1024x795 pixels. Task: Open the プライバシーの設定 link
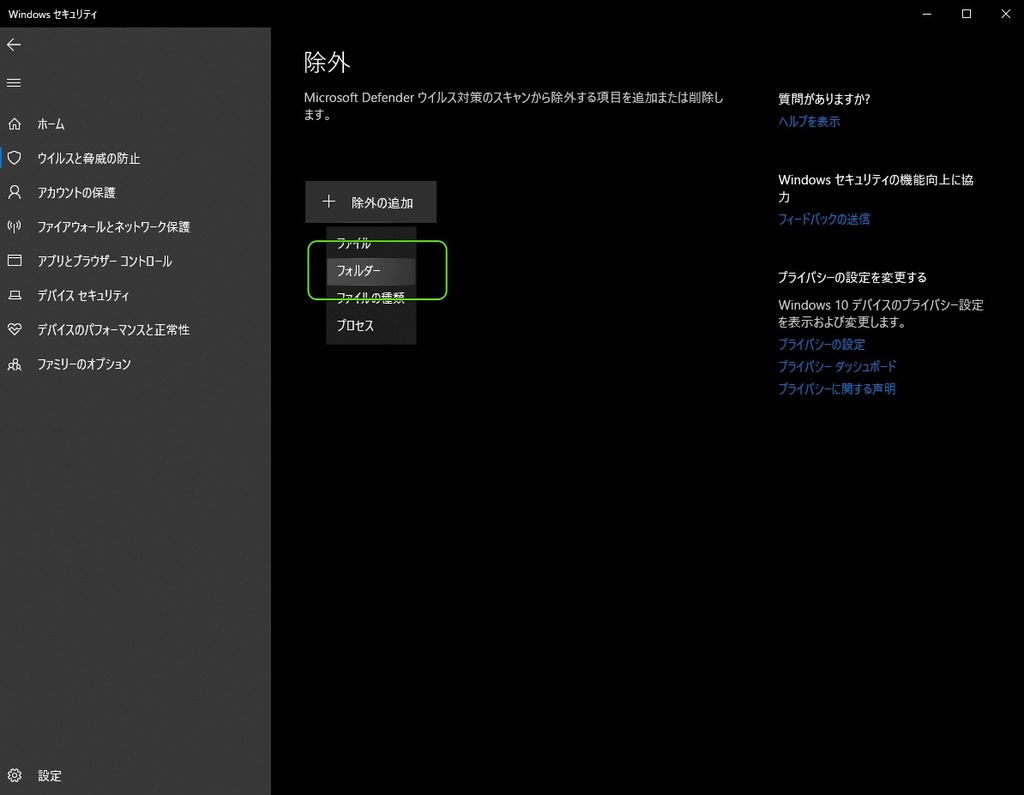[822, 344]
